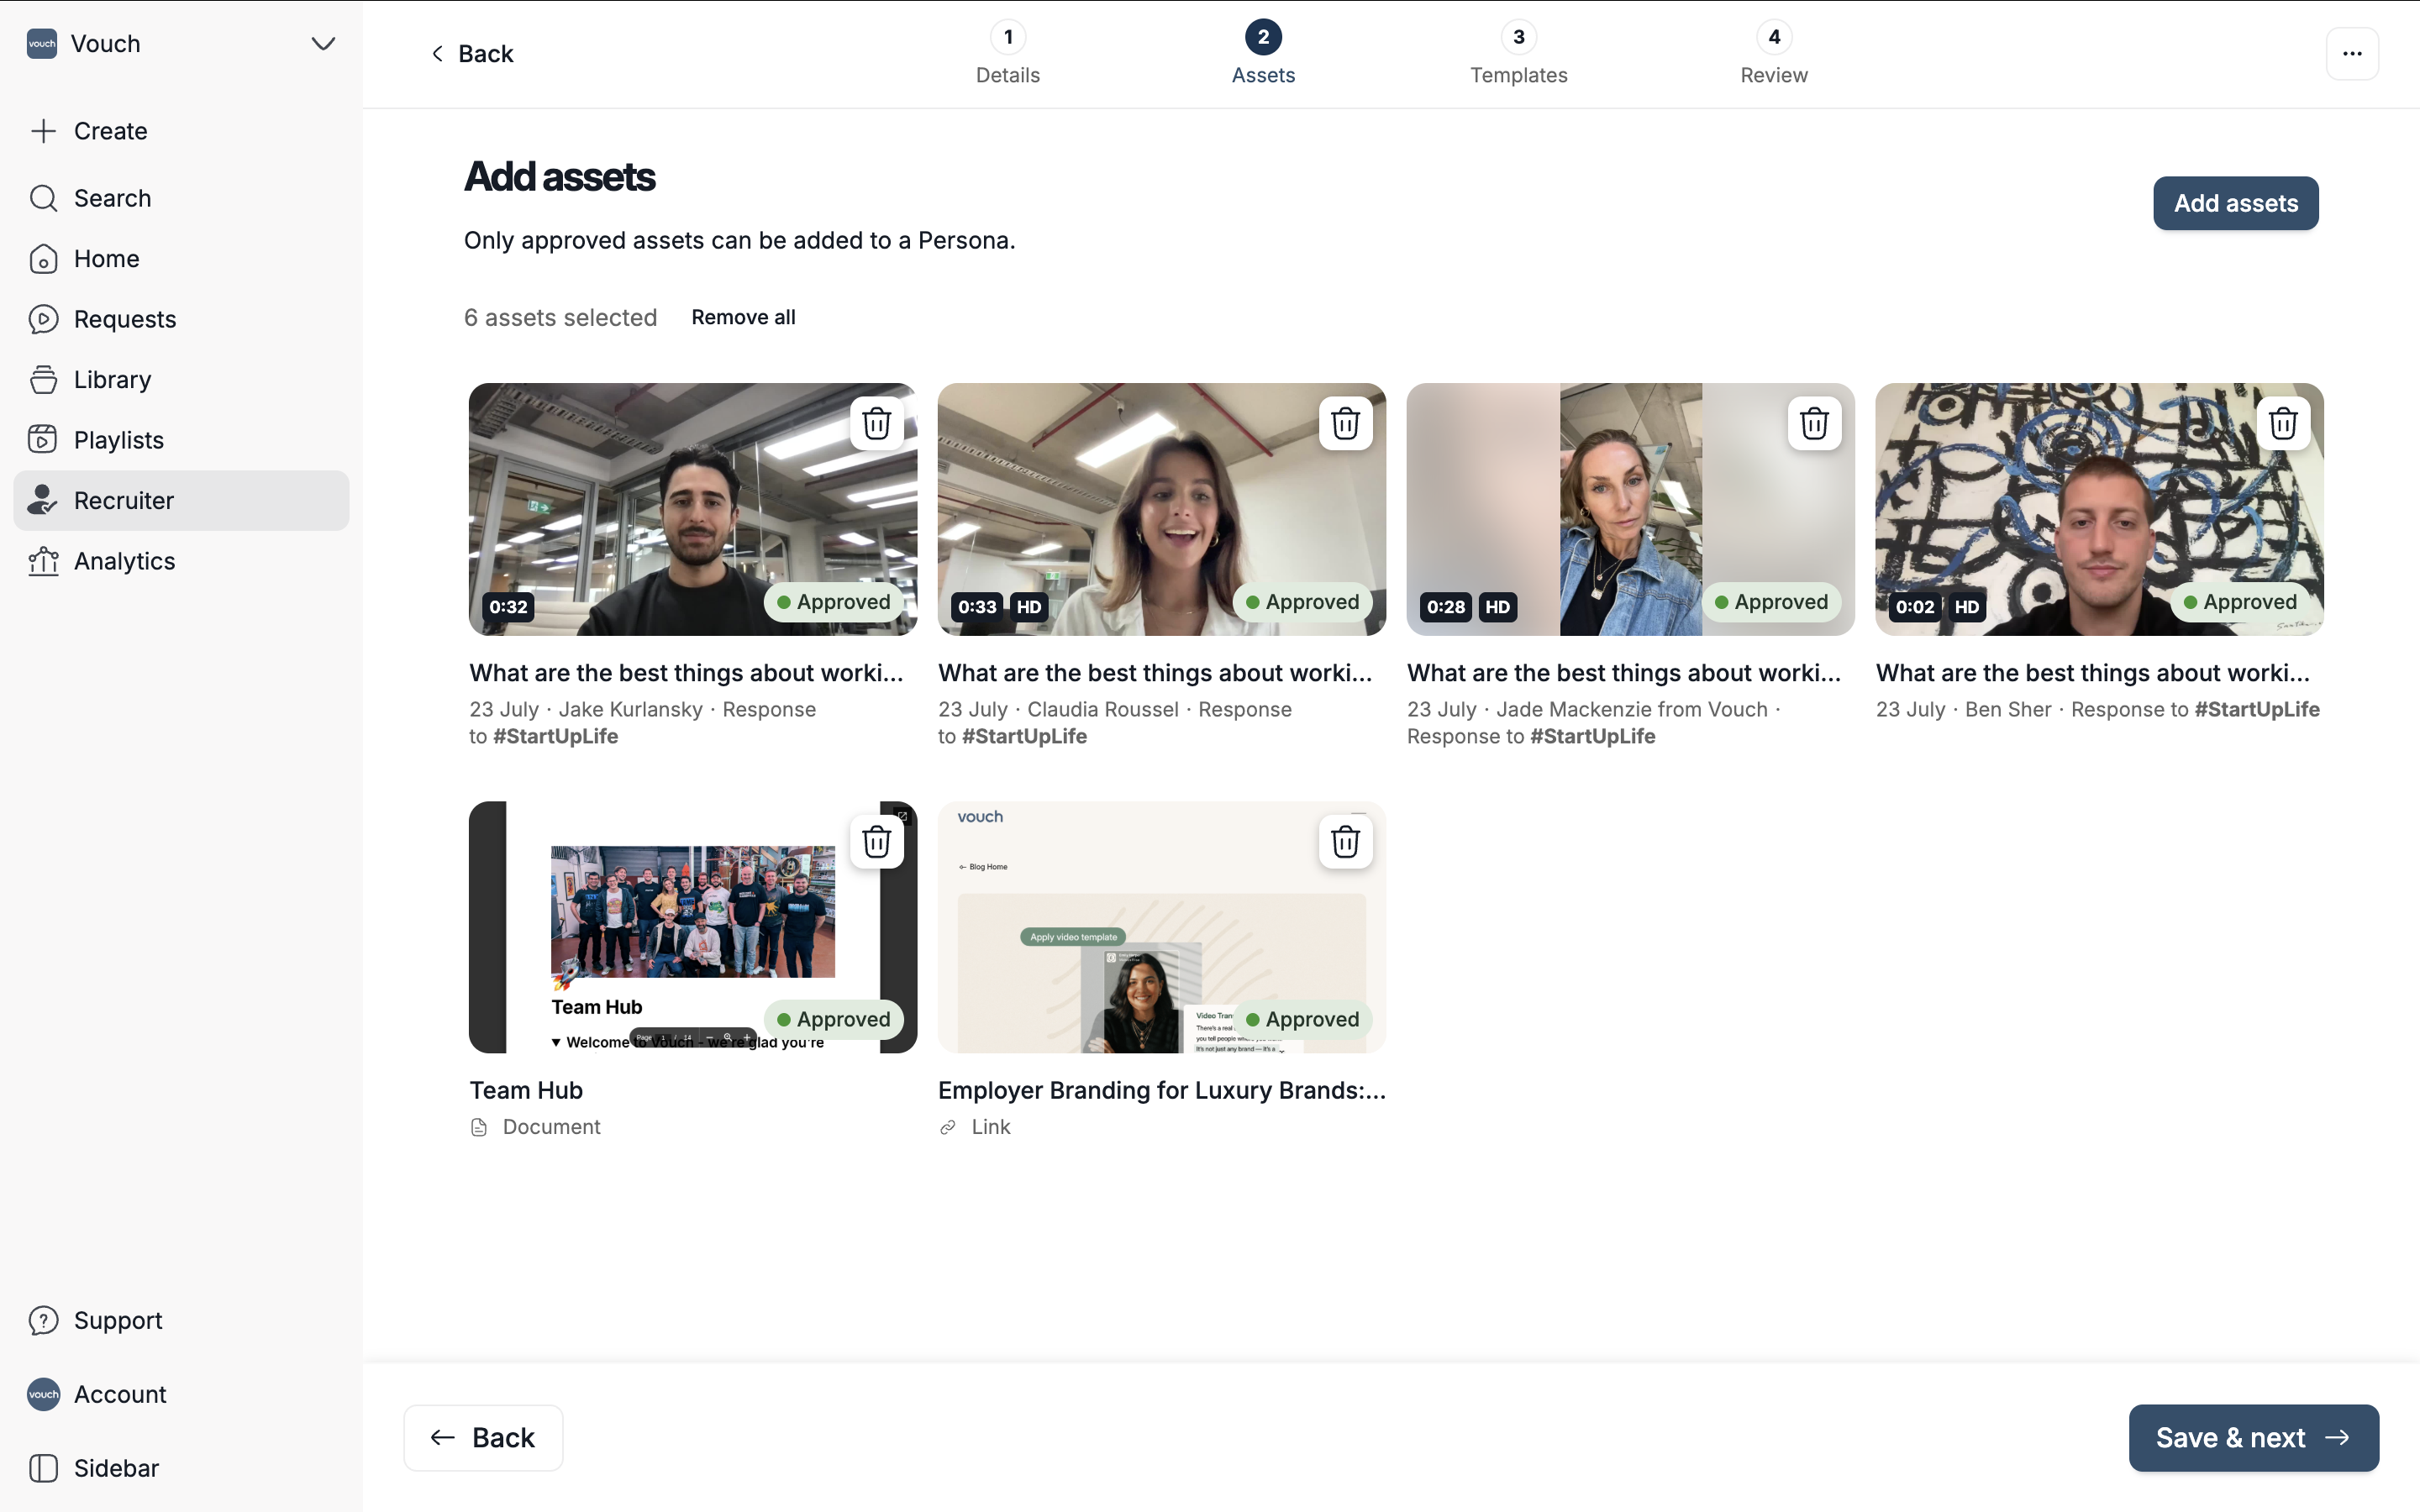This screenshot has width=2420, height=1512.
Task: Click #StartUpLife under Ben Sher's video
Action: coord(2257,710)
